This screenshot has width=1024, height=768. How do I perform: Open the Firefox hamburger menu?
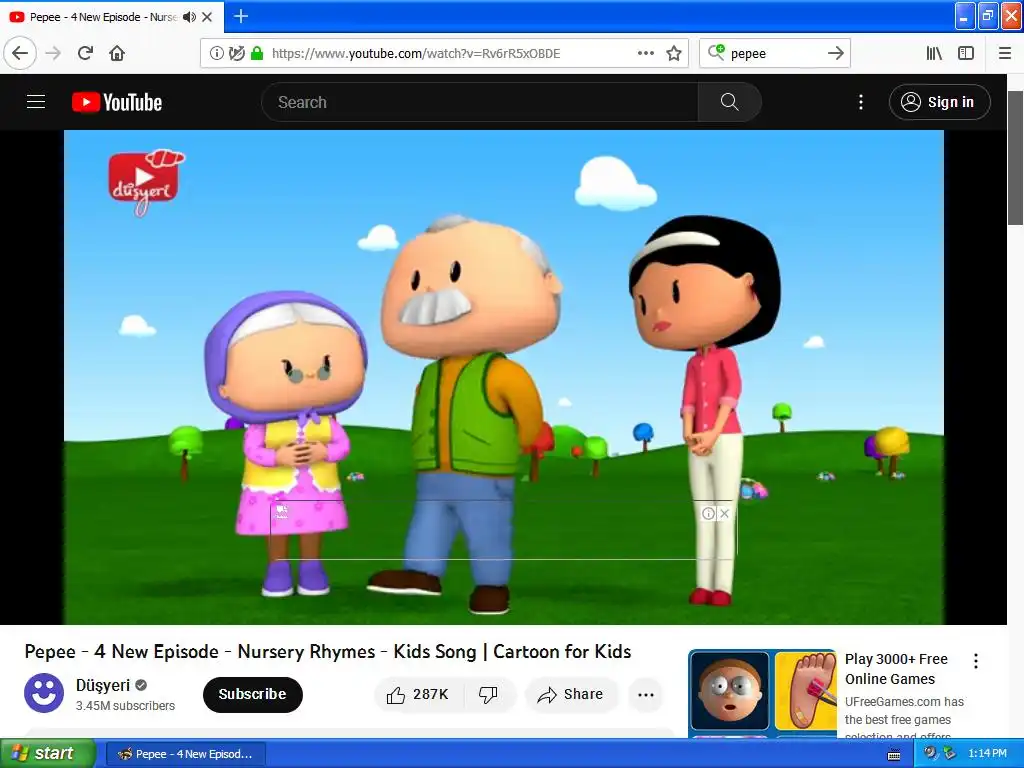[x=1005, y=54]
